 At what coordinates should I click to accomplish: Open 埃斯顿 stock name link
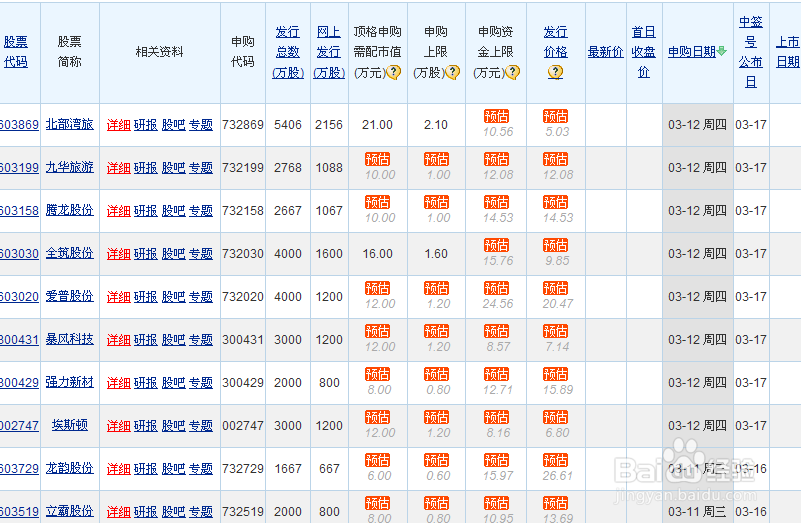[69, 424]
